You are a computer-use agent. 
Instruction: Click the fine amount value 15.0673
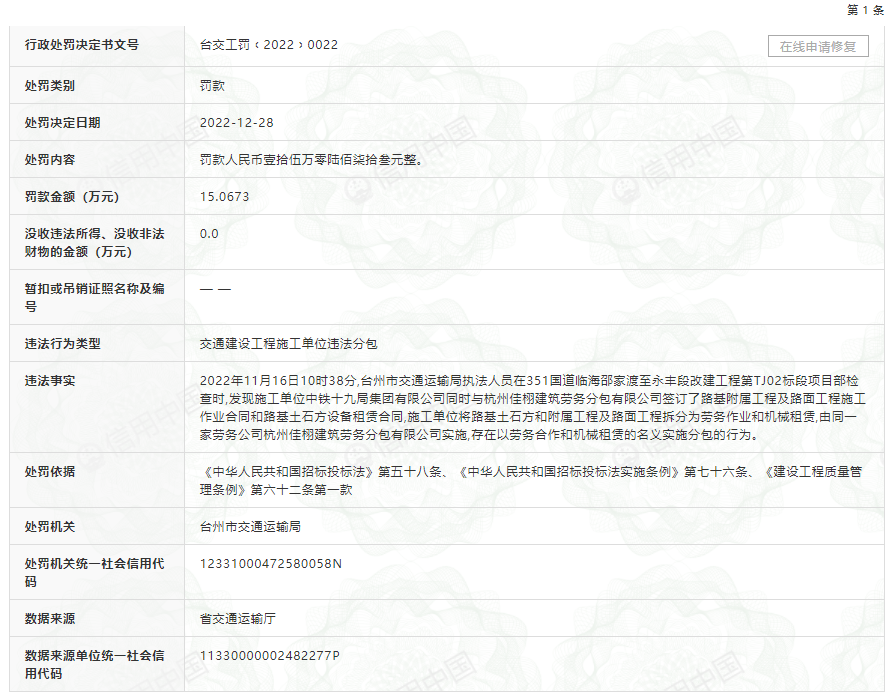(225, 197)
